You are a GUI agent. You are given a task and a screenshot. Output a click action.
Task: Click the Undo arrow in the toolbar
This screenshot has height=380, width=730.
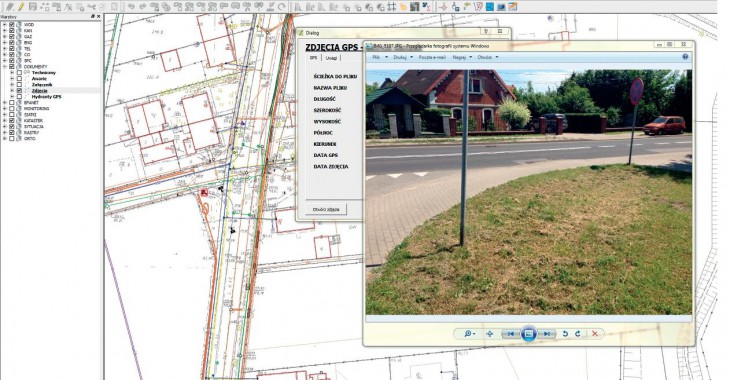[131, 7]
